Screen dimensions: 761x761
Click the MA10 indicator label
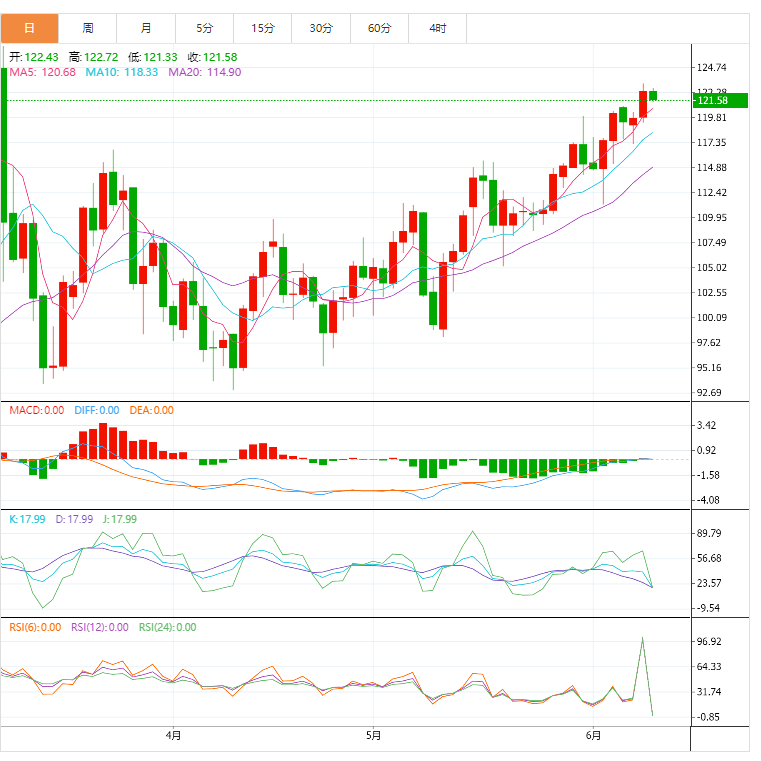(122, 72)
